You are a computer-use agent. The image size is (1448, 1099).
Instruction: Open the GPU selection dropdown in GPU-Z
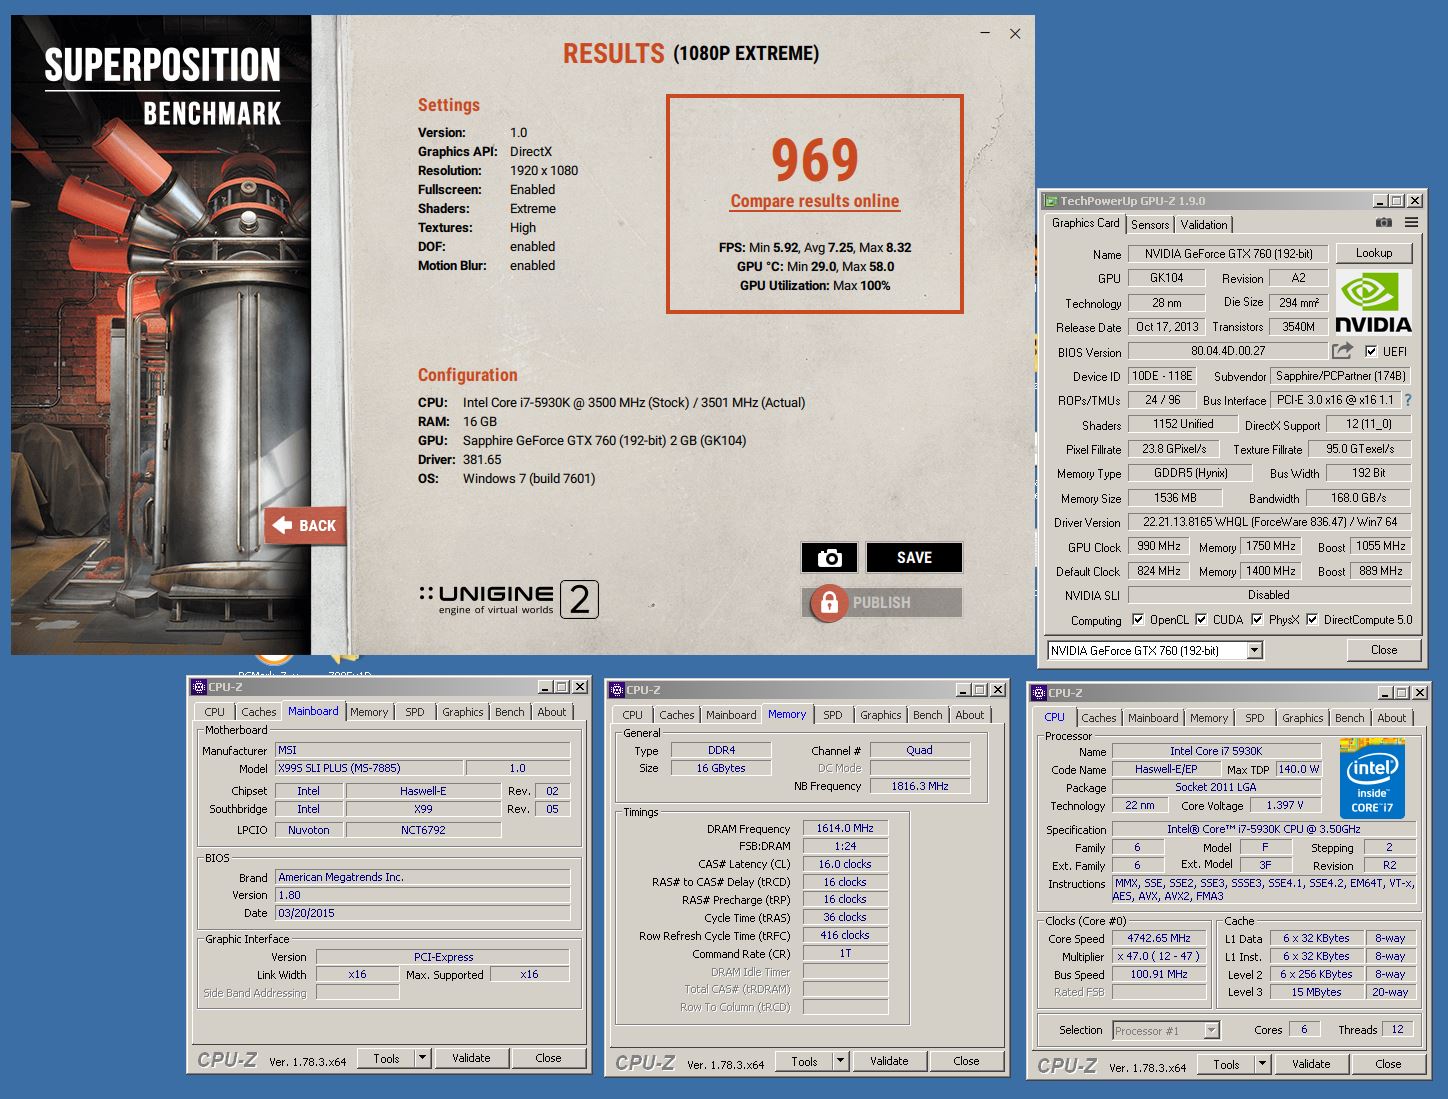[1255, 650]
